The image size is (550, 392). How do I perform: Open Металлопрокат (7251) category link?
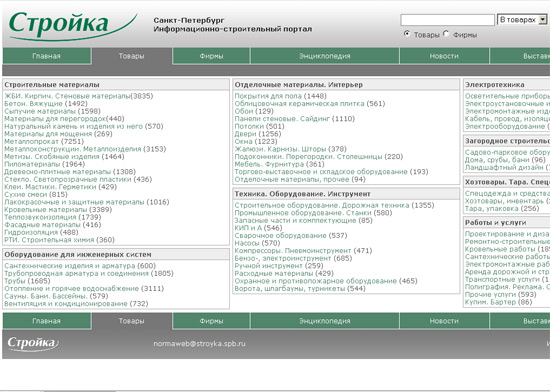point(44,142)
